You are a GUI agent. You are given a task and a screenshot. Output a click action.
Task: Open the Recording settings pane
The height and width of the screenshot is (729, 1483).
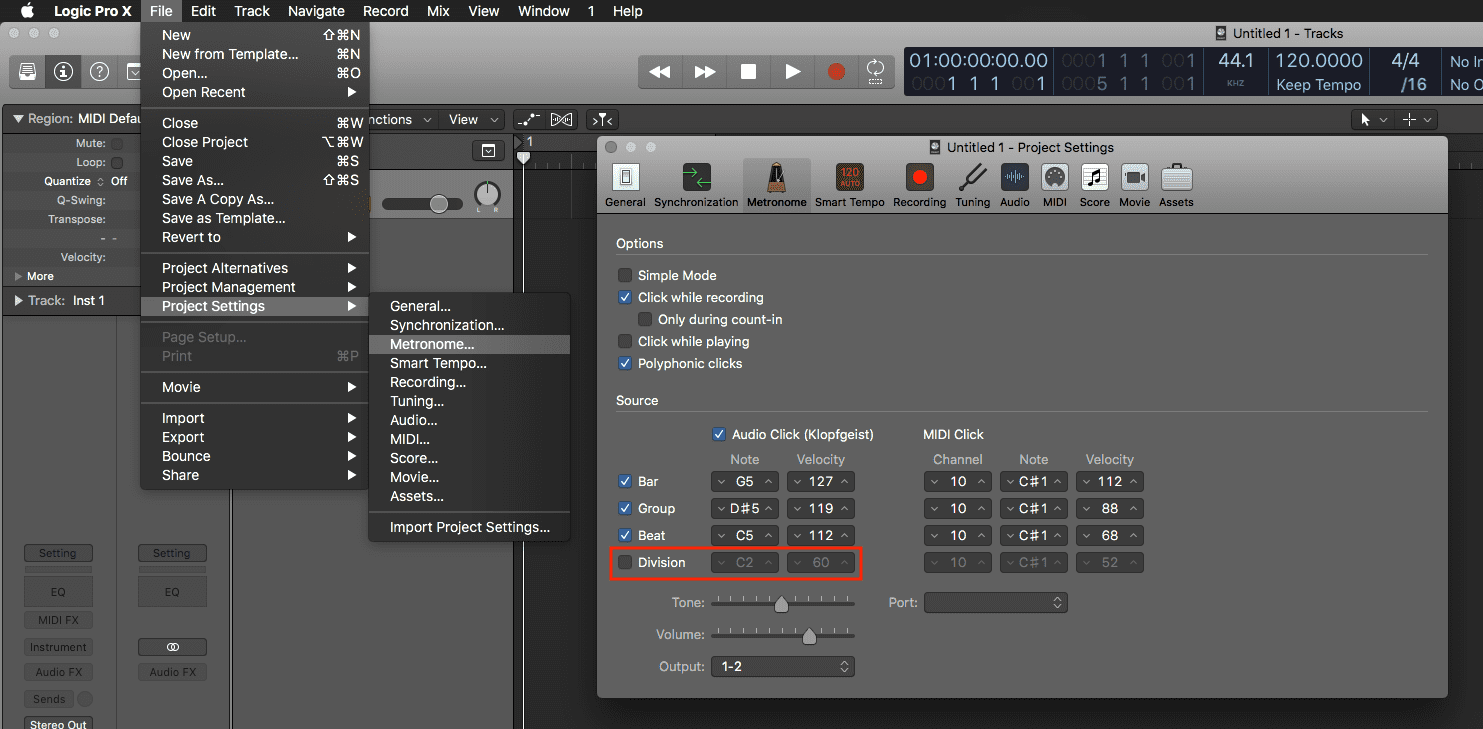[x=919, y=185]
